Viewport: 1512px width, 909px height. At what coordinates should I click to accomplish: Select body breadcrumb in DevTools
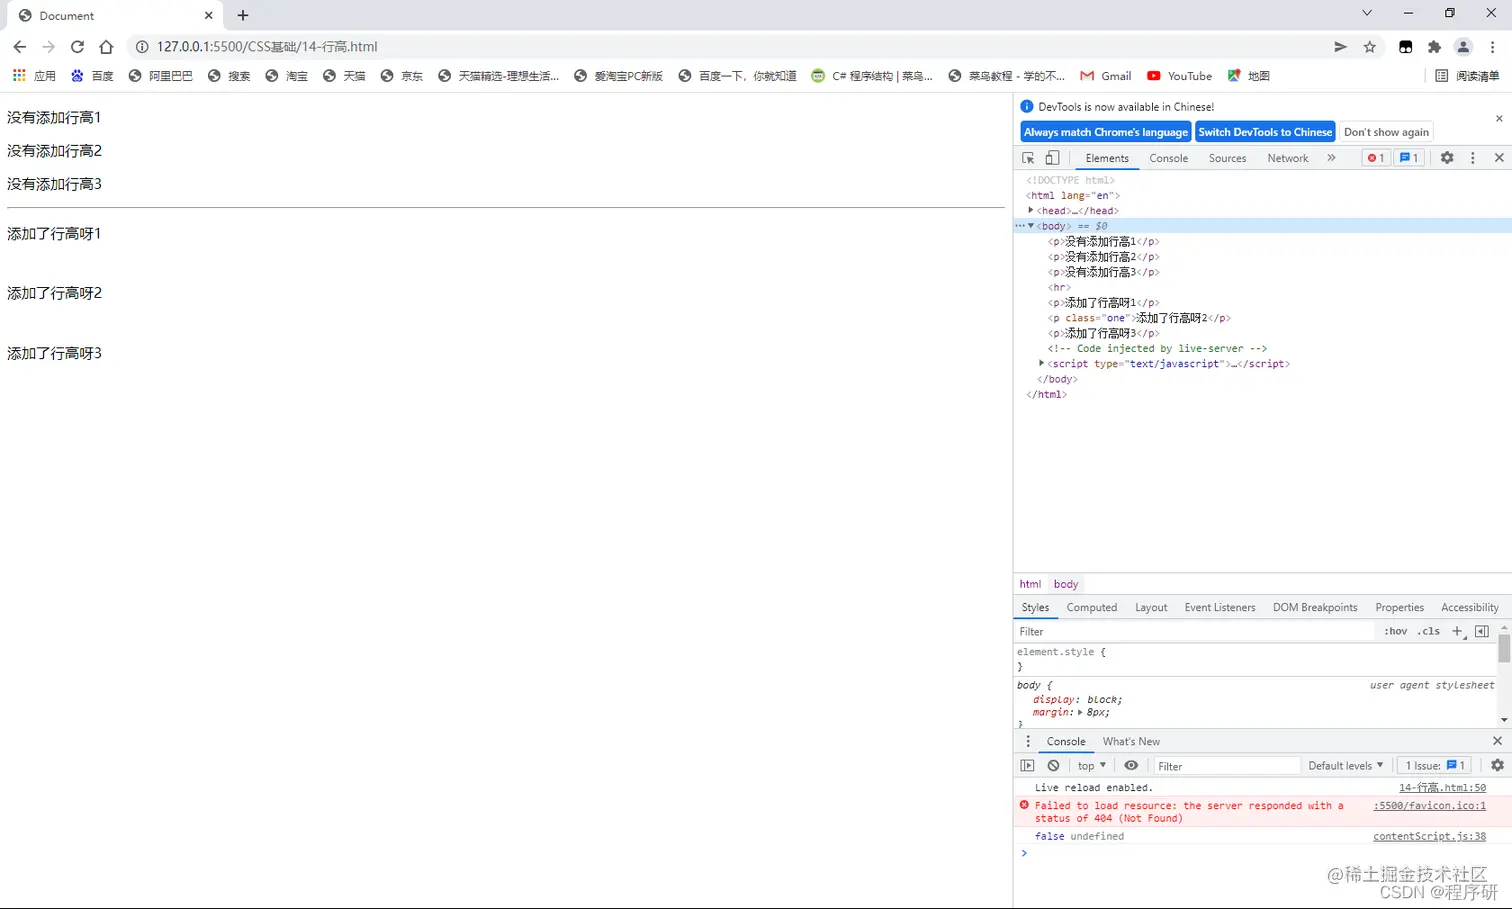1066,584
